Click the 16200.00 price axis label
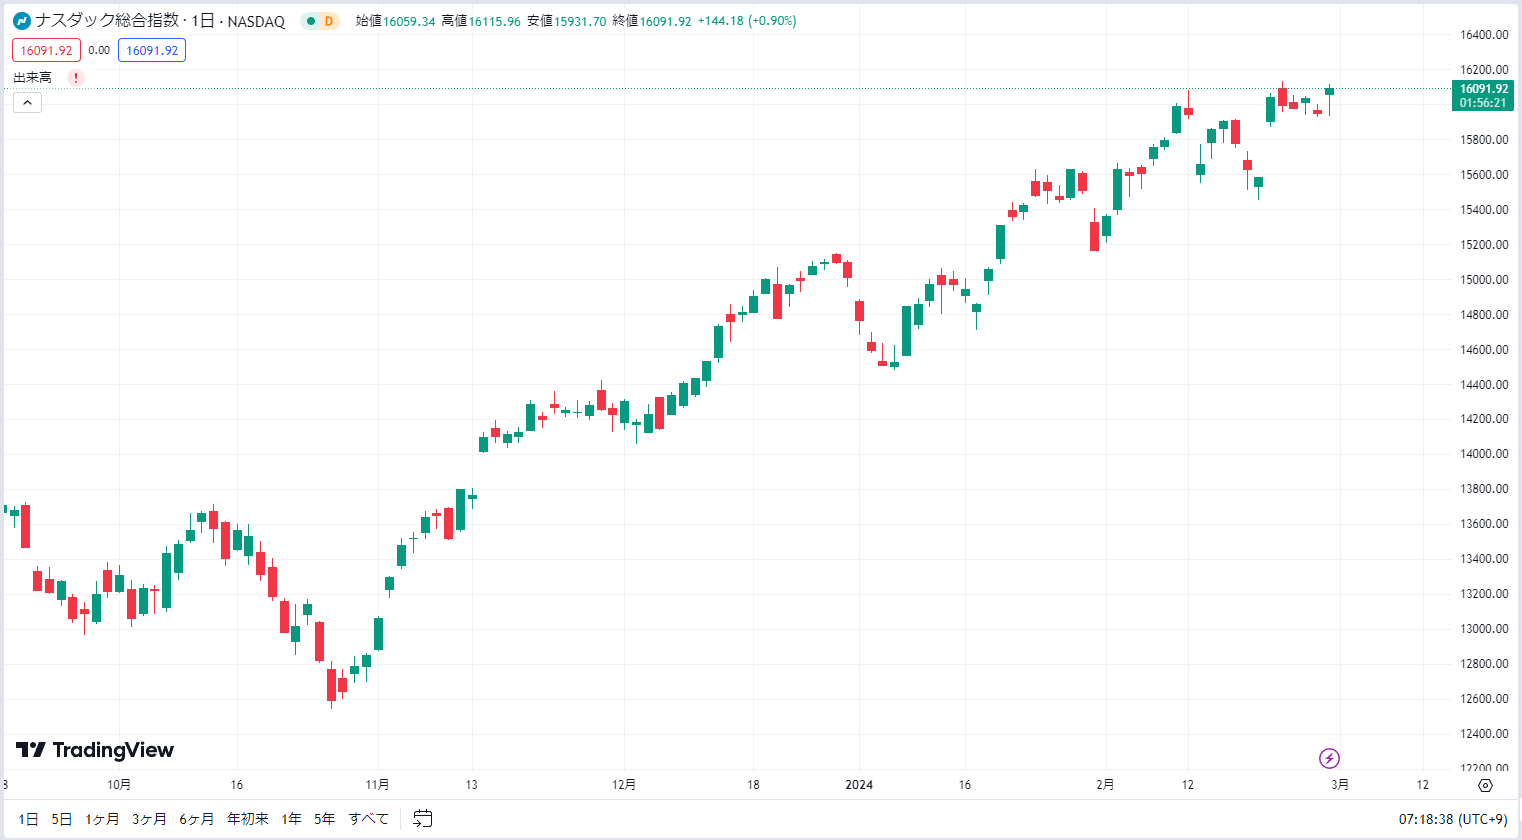 click(1484, 70)
